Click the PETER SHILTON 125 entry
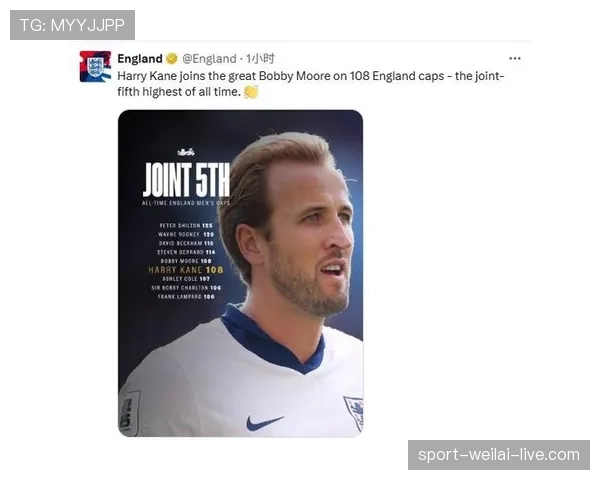The height and width of the screenshot is (480, 600). tap(186, 225)
